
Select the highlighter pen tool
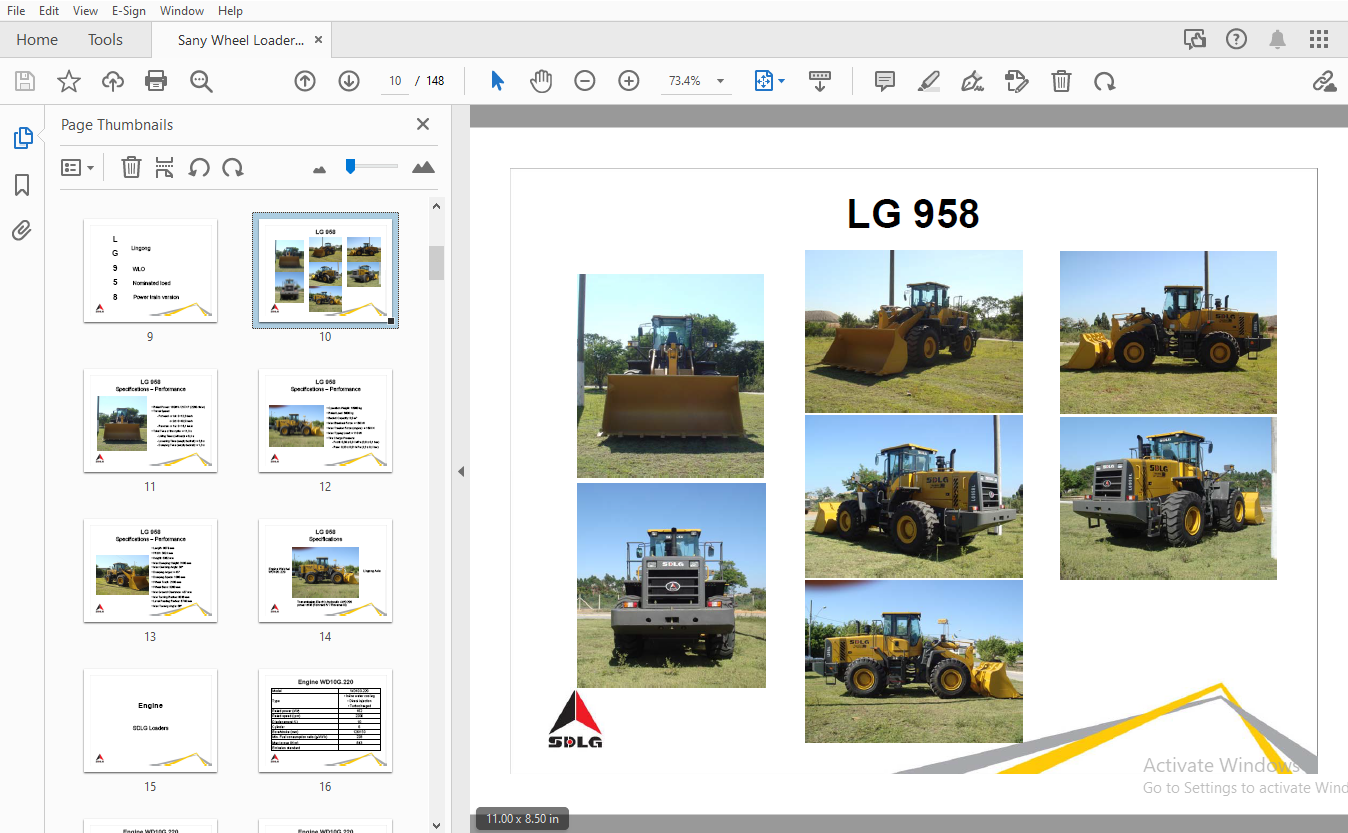pyautogui.click(x=929, y=81)
